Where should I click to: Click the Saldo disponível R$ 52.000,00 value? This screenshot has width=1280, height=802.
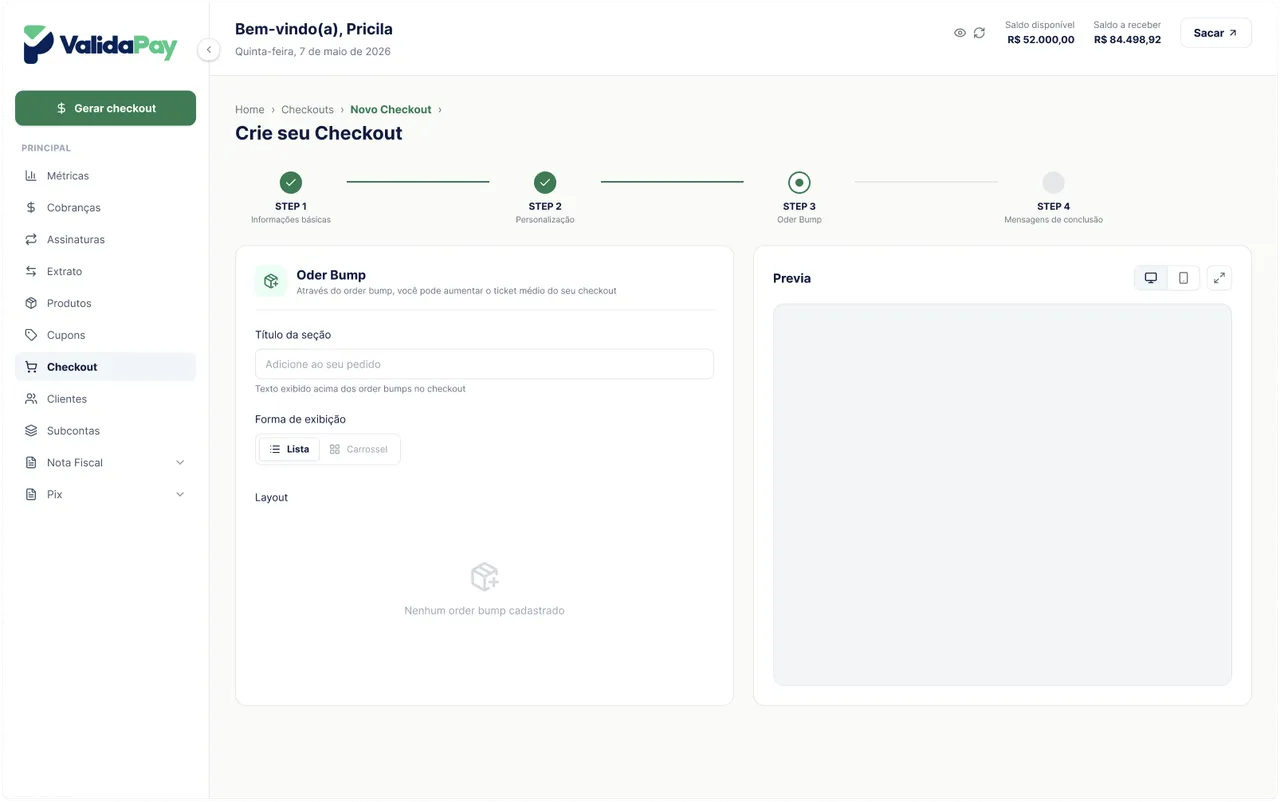click(1041, 40)
